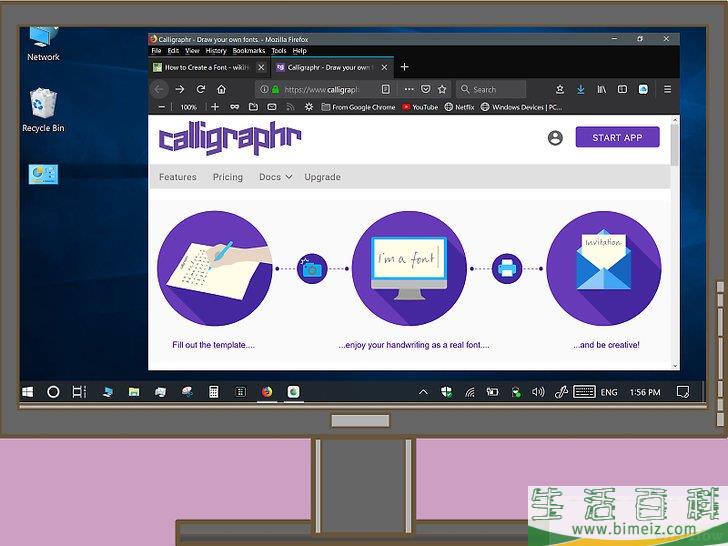Open the History menu

click(x=216, y=51)
